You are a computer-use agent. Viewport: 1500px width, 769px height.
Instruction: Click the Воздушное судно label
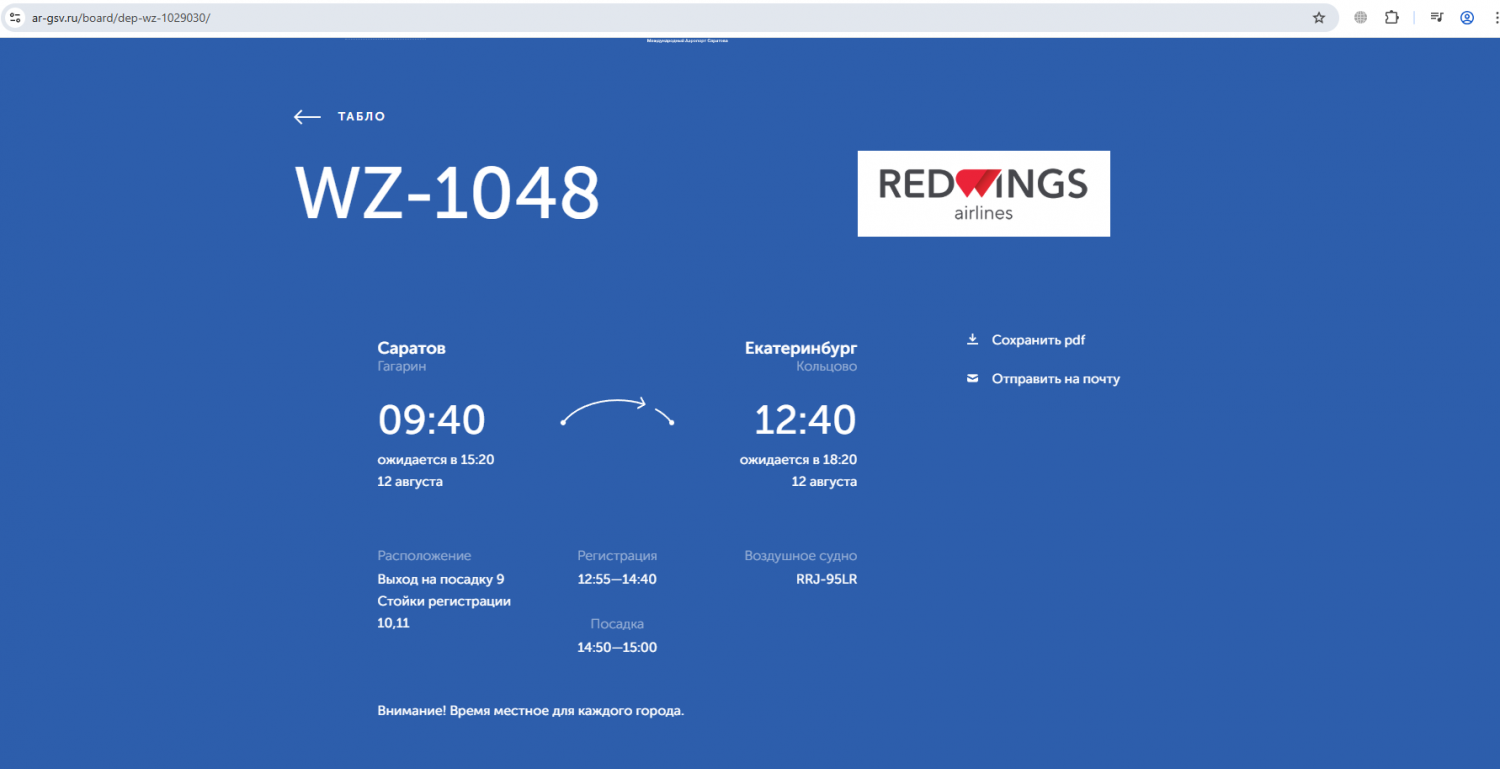(800, 556)
